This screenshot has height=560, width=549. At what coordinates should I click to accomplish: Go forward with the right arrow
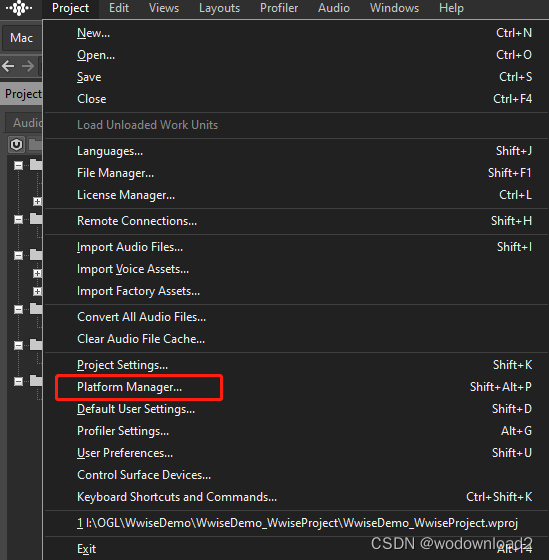pos(28,66)
